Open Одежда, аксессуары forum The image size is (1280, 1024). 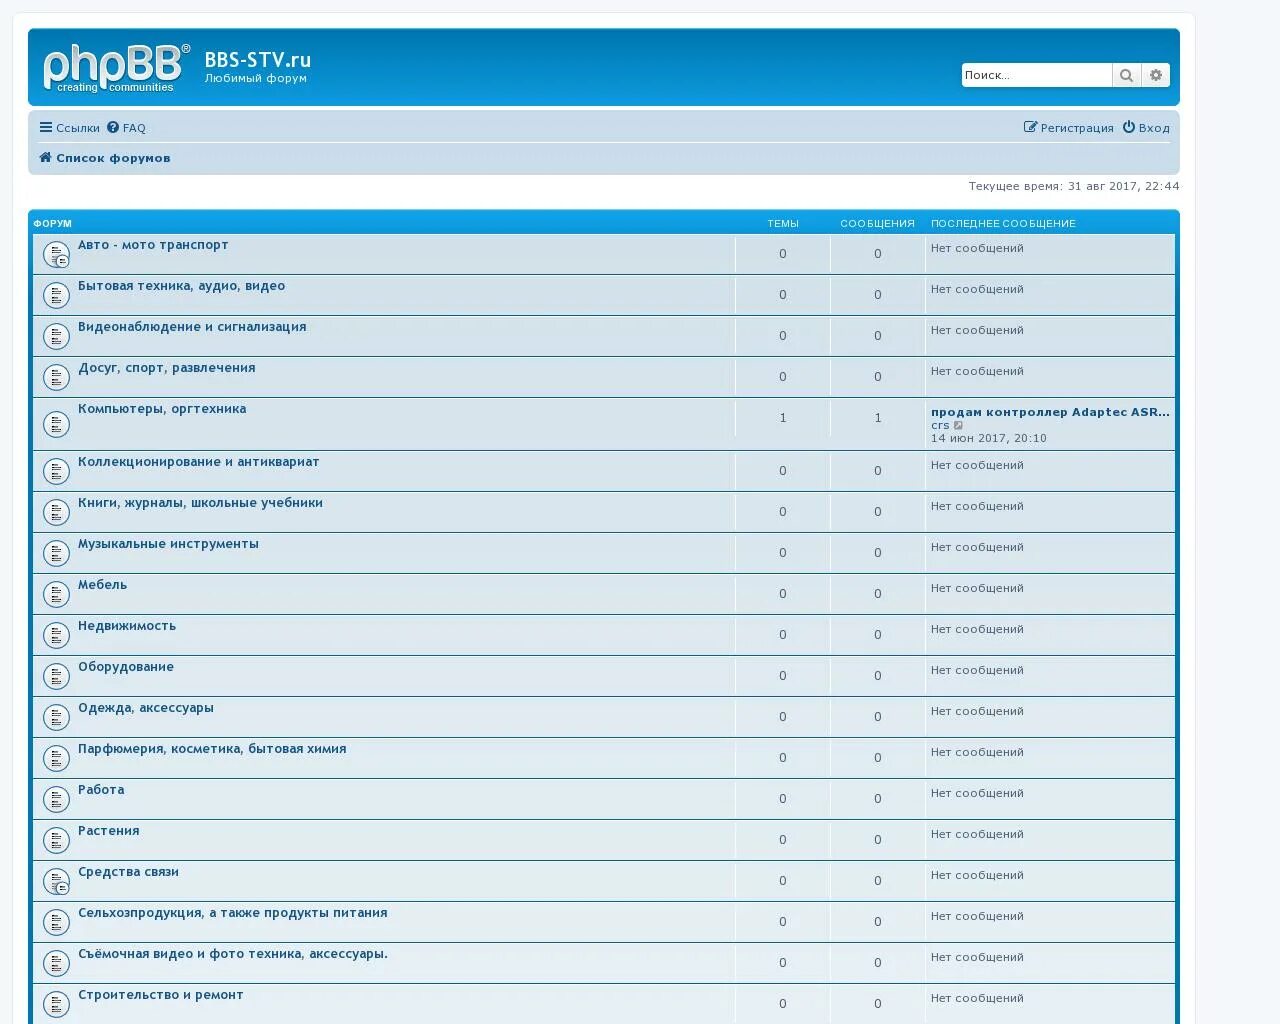tap(146, 708)
